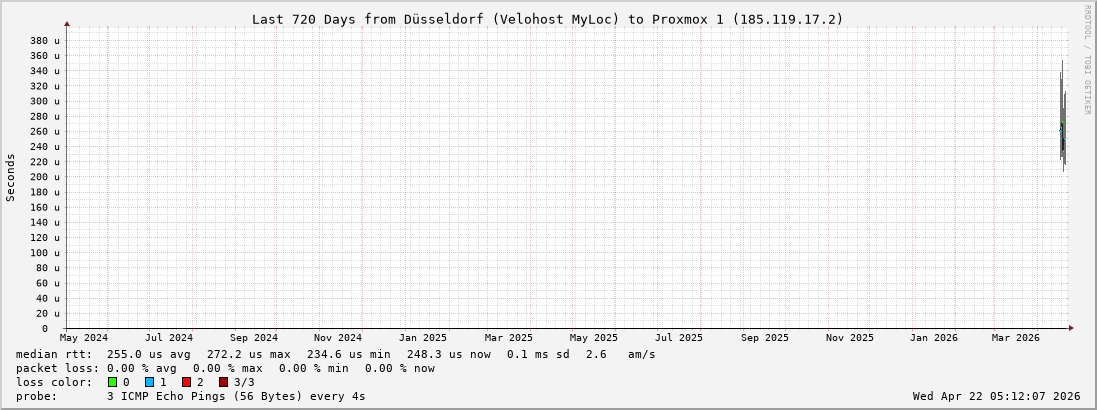Click the "Seconds" y-axis label
Image resolution: width=1097 pixels, height=410 pixels.
pos(11,177)
